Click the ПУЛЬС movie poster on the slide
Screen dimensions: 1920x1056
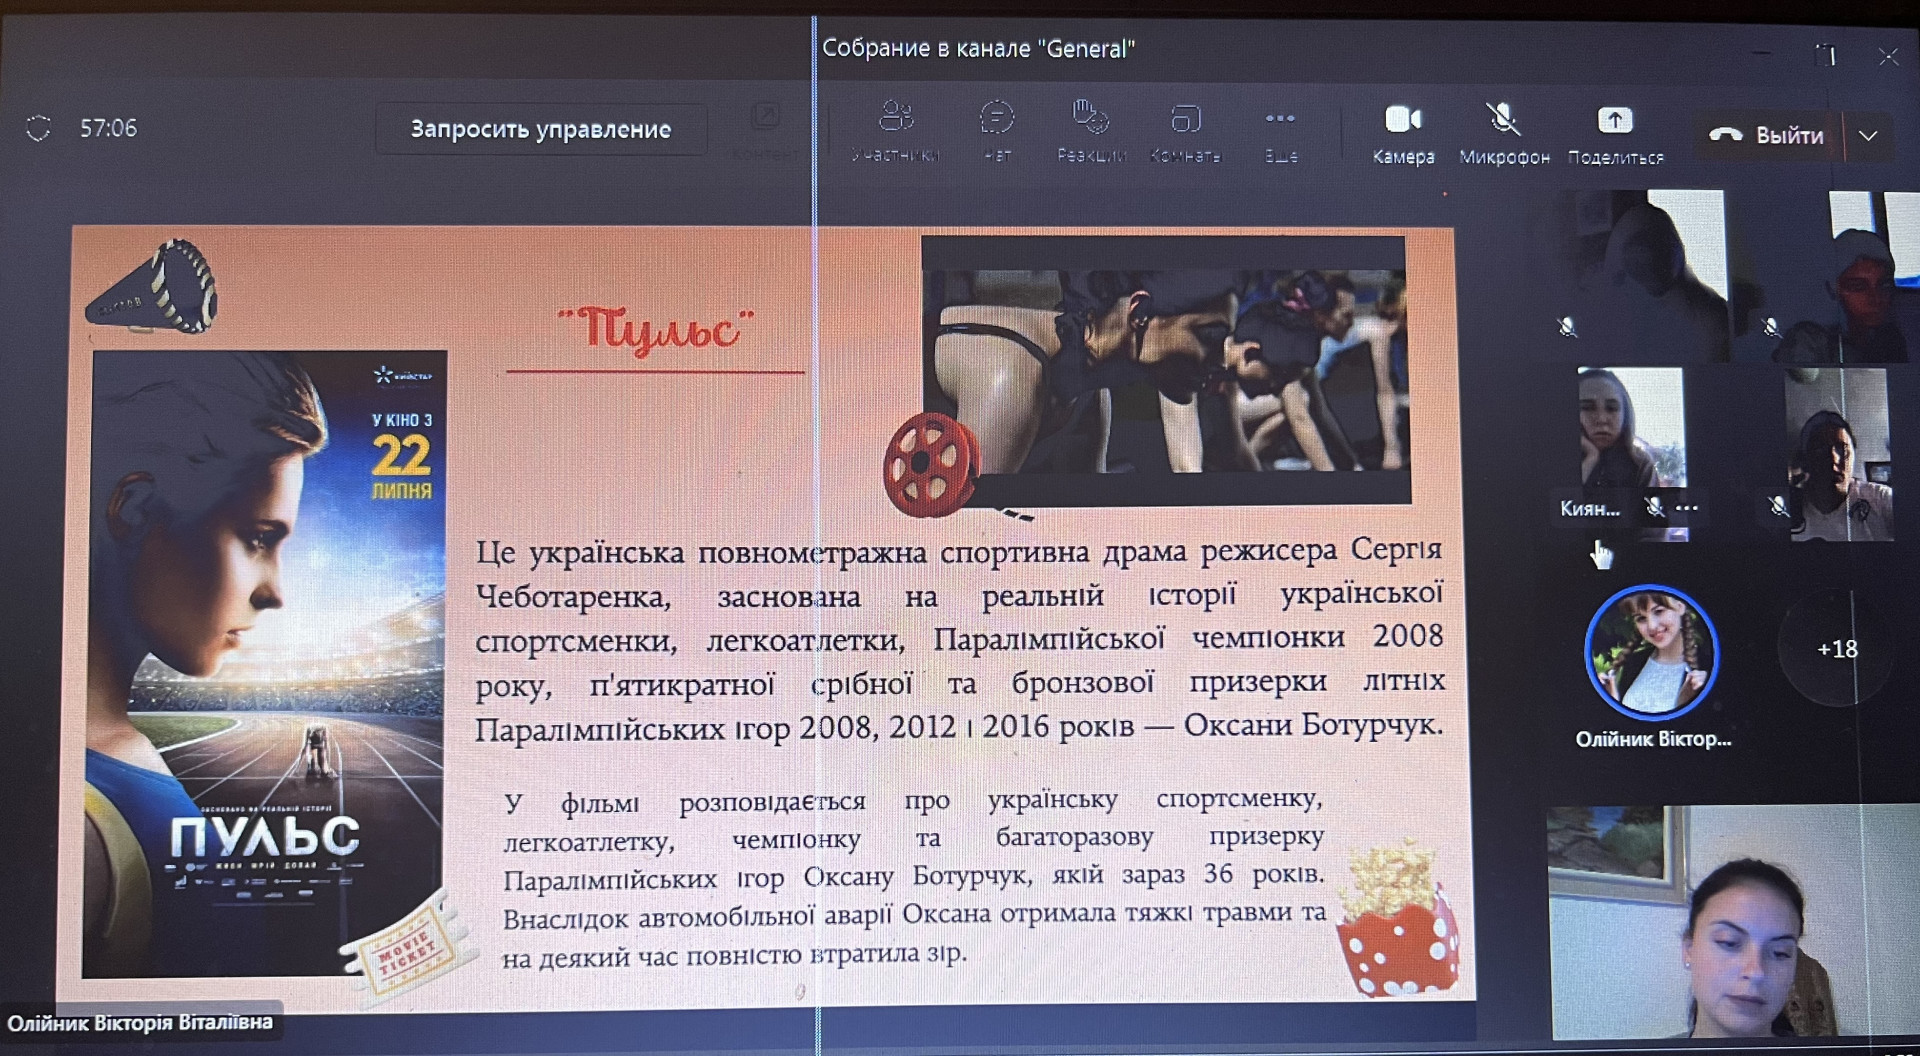(x=266, y=662)
